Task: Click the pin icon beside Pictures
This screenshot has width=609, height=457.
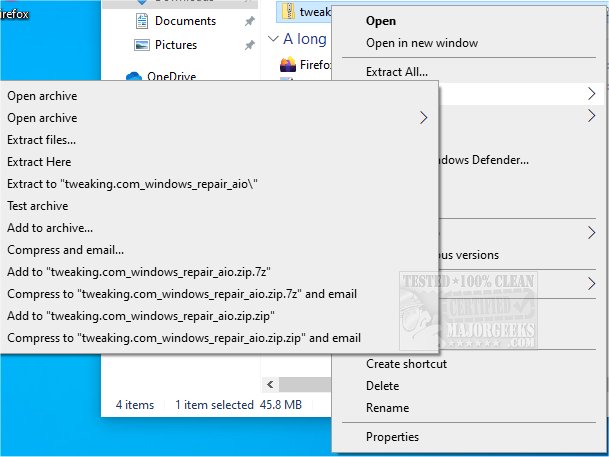Action: tap(249, 45)
